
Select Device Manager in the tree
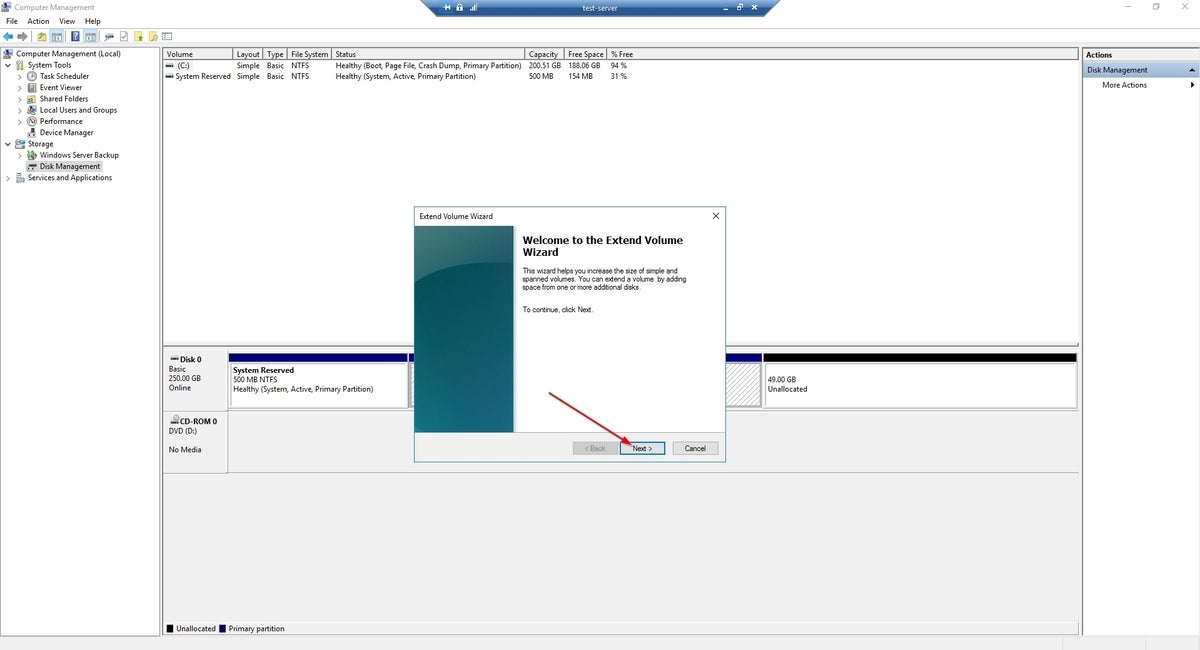(x=66, y=133)
